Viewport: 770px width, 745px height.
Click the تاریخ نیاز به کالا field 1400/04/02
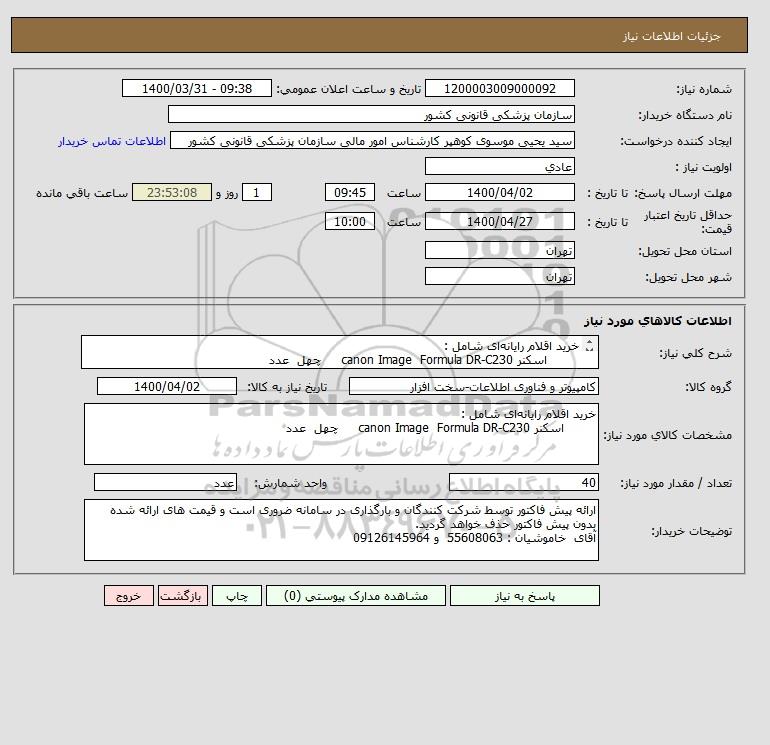coord(167,387)
